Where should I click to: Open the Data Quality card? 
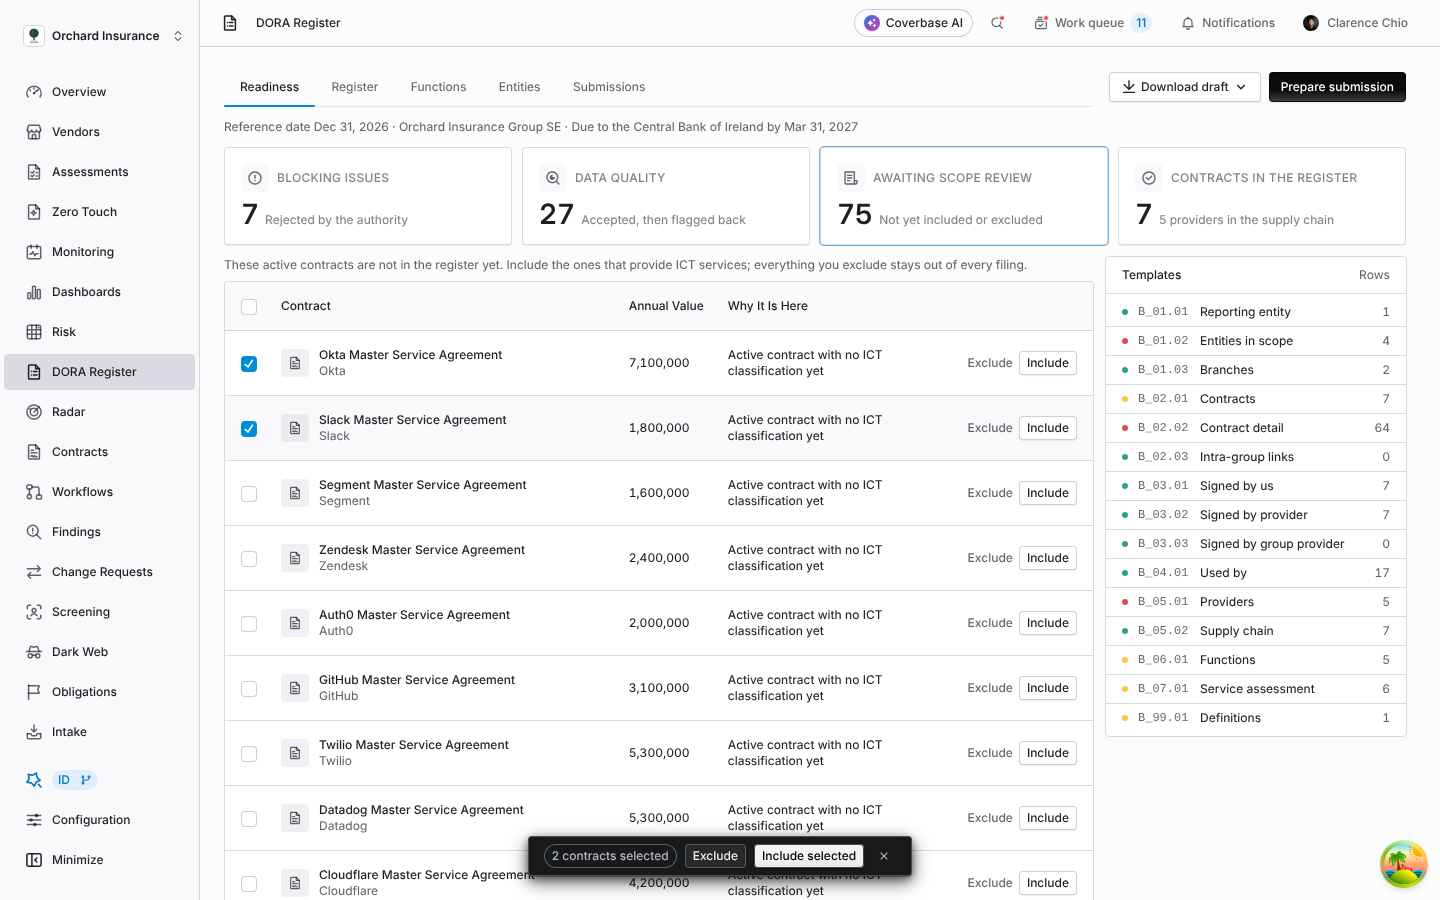click(666, 196)
